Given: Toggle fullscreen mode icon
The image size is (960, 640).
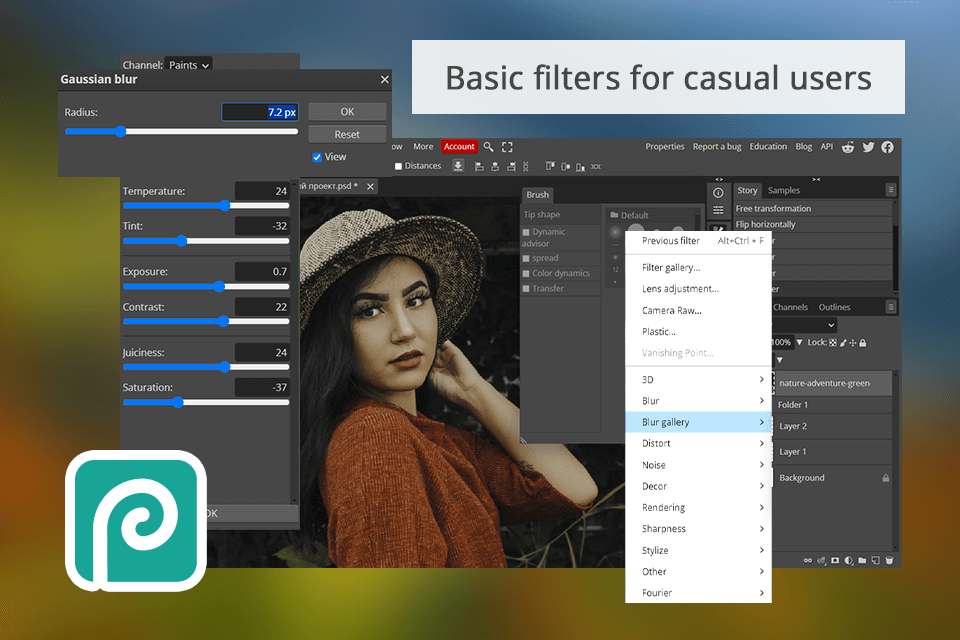Looking at the screenshot, I should point(507,147).
